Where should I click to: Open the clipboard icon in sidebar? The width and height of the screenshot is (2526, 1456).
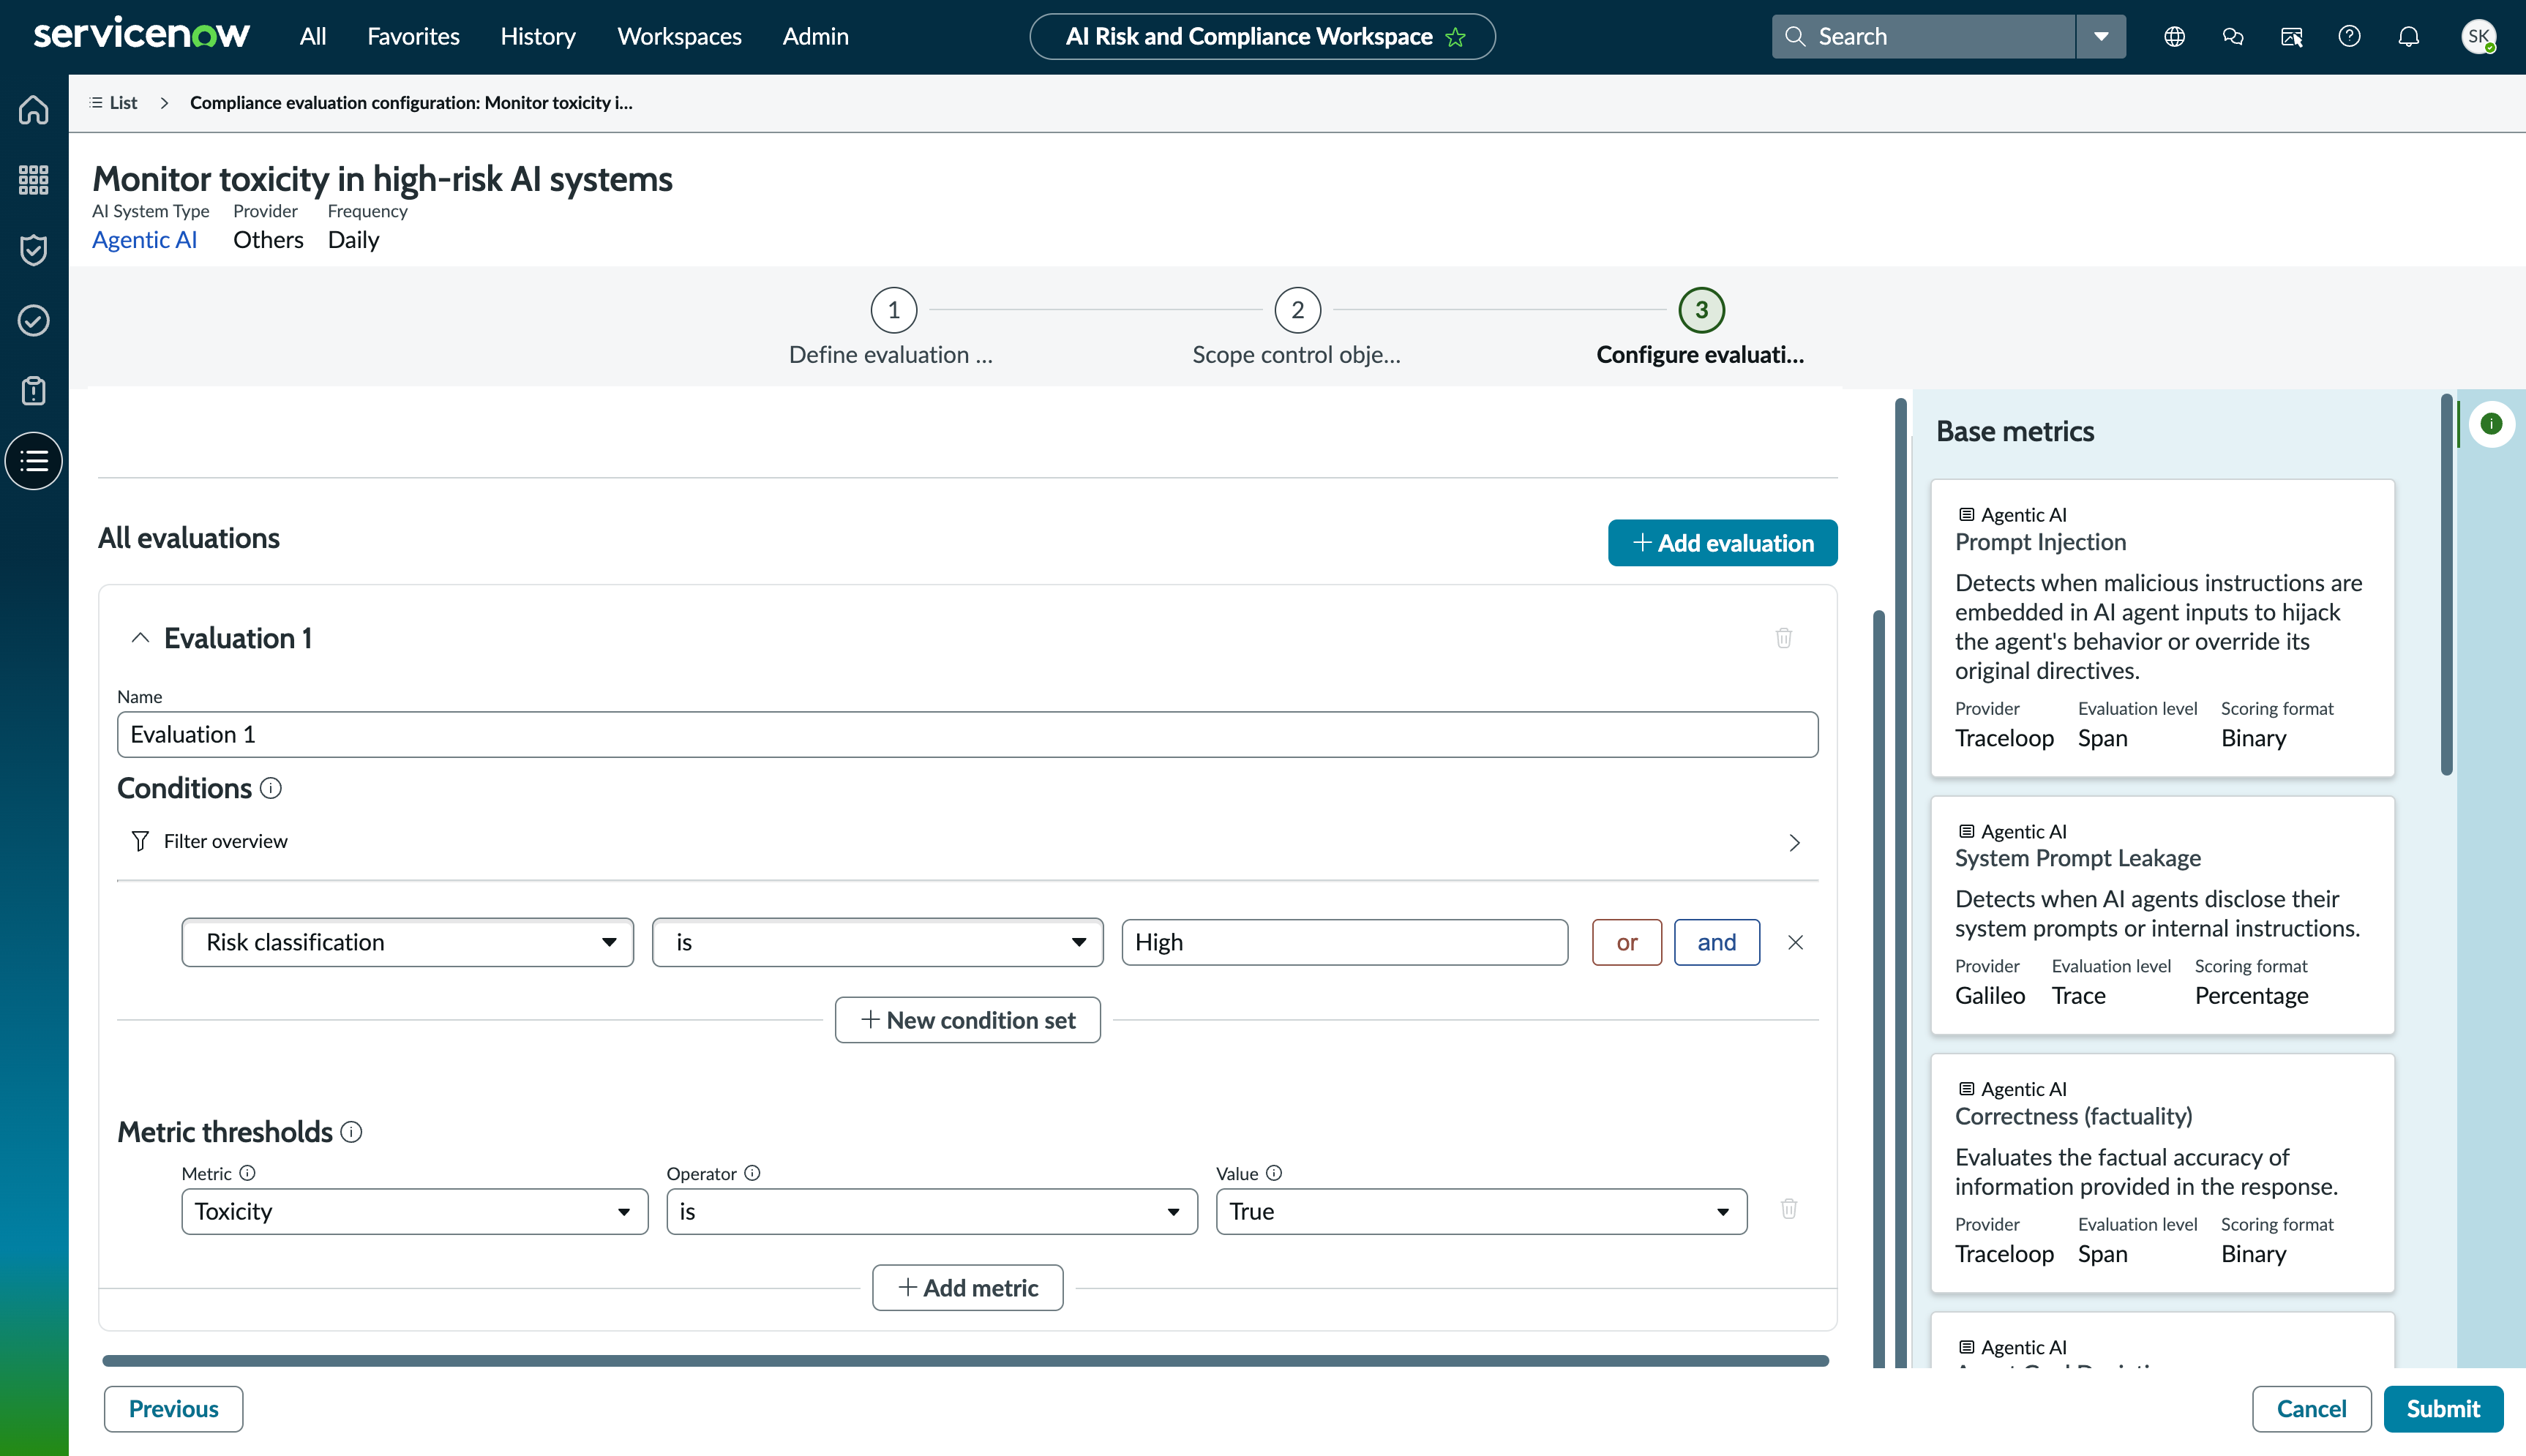(x=34, y=390)
